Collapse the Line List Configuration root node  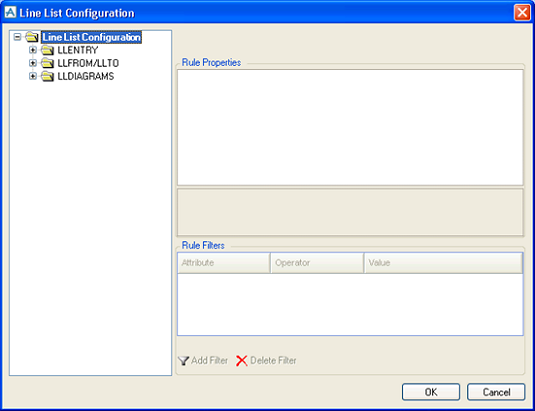pos(17,37)
